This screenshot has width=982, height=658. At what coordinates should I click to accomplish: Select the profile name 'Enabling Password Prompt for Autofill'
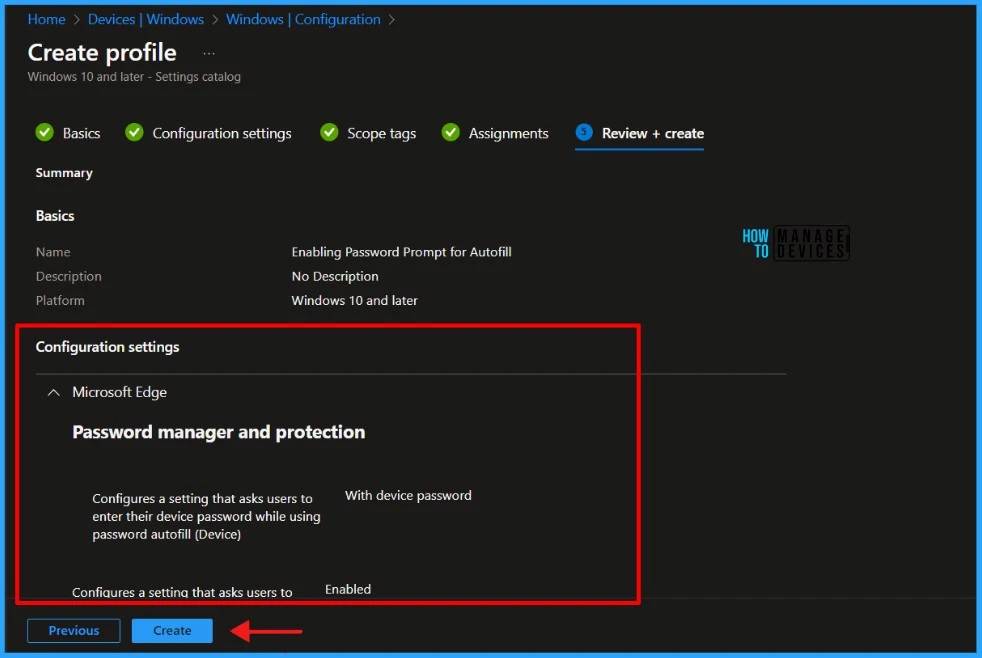click(401, 252)
